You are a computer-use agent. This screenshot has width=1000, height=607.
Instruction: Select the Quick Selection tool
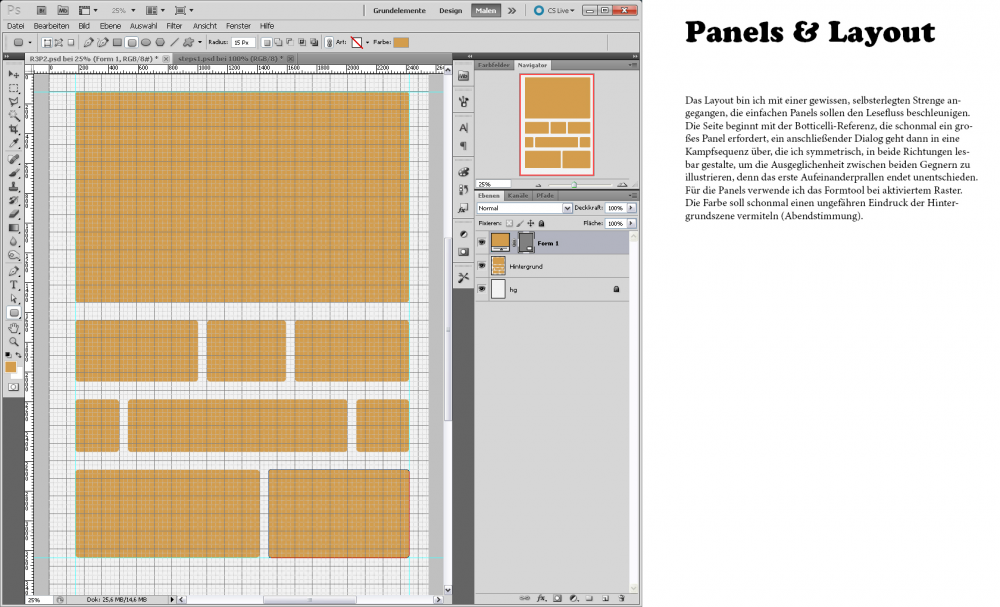click(13, 115)
